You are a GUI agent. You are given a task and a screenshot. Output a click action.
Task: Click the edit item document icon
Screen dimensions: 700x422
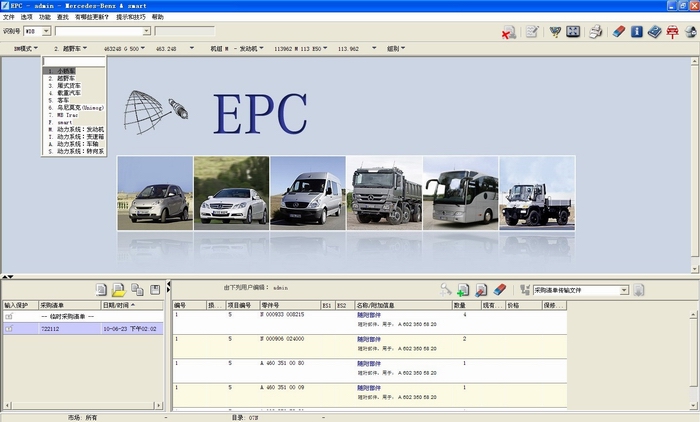click(481, 290)
